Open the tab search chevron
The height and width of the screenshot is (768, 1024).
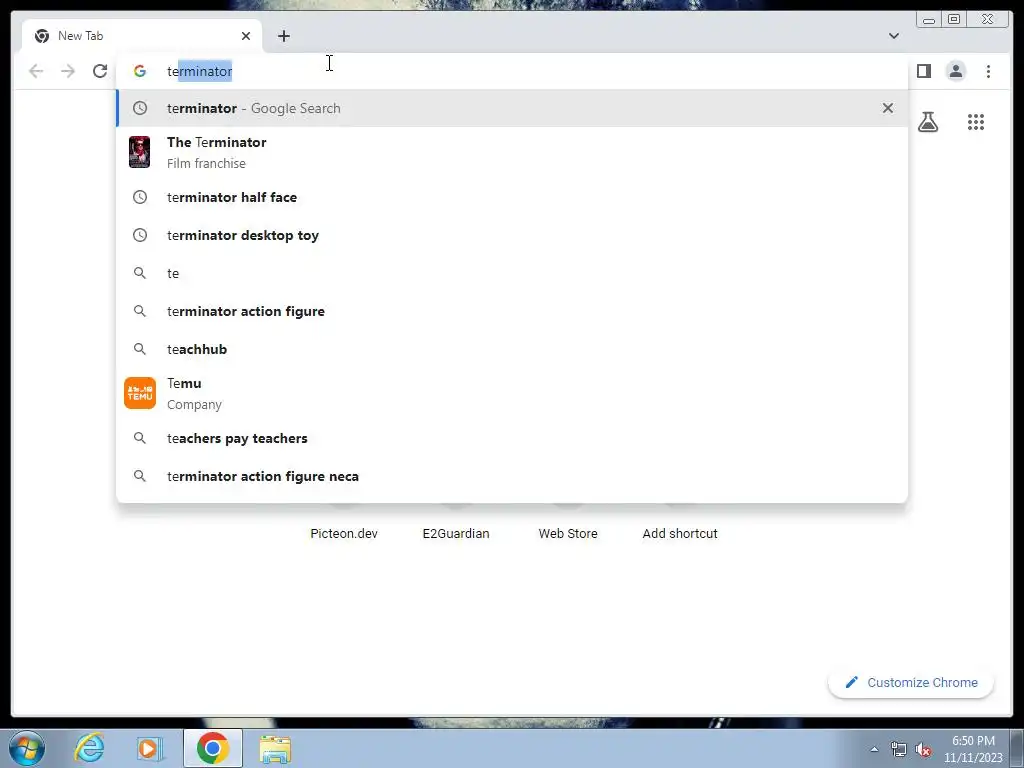[893, 36]
